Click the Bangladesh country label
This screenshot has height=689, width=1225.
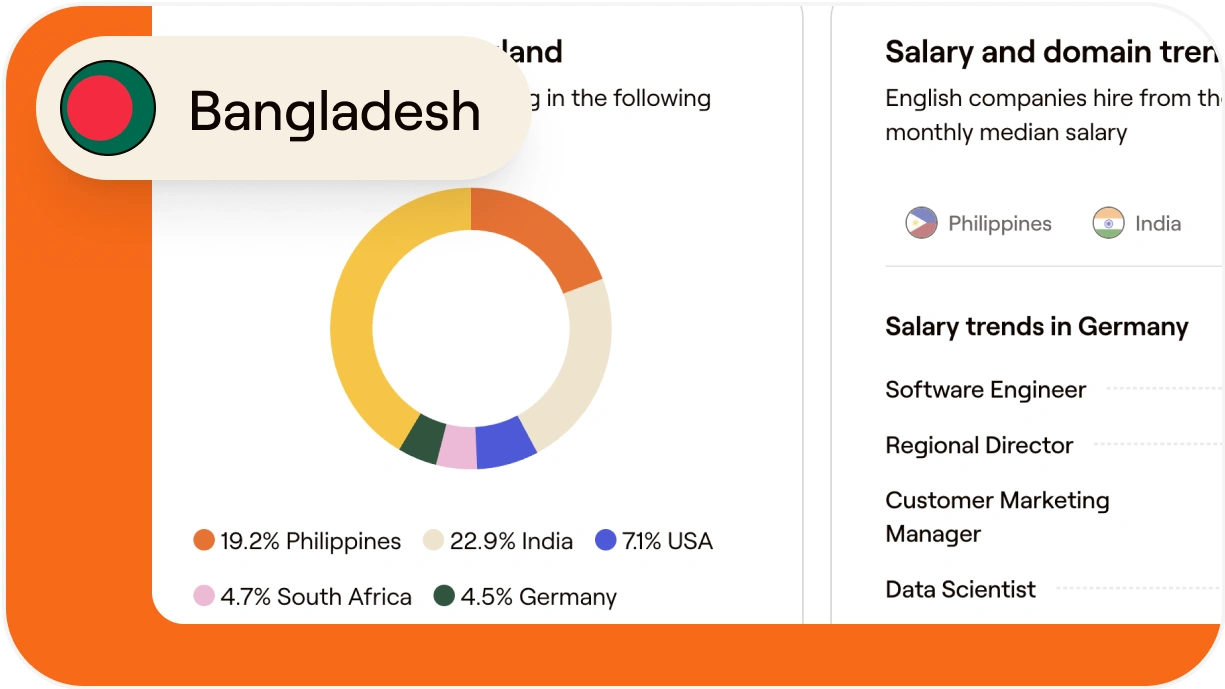[x=334, y=110]
